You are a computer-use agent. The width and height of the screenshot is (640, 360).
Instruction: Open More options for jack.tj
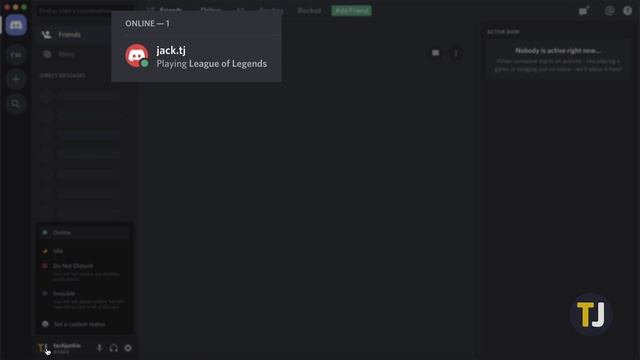point(456,53)
